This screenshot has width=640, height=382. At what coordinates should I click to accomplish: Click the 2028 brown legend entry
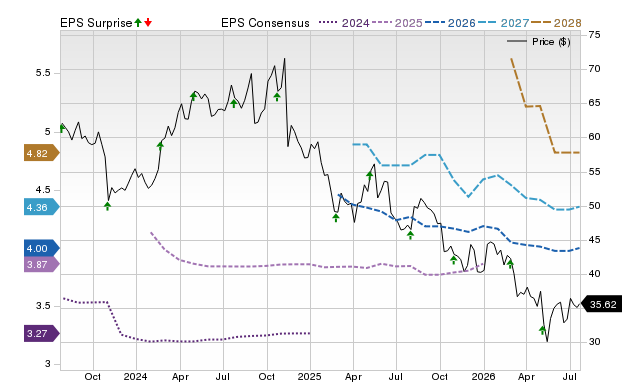[x=556, y=23]
